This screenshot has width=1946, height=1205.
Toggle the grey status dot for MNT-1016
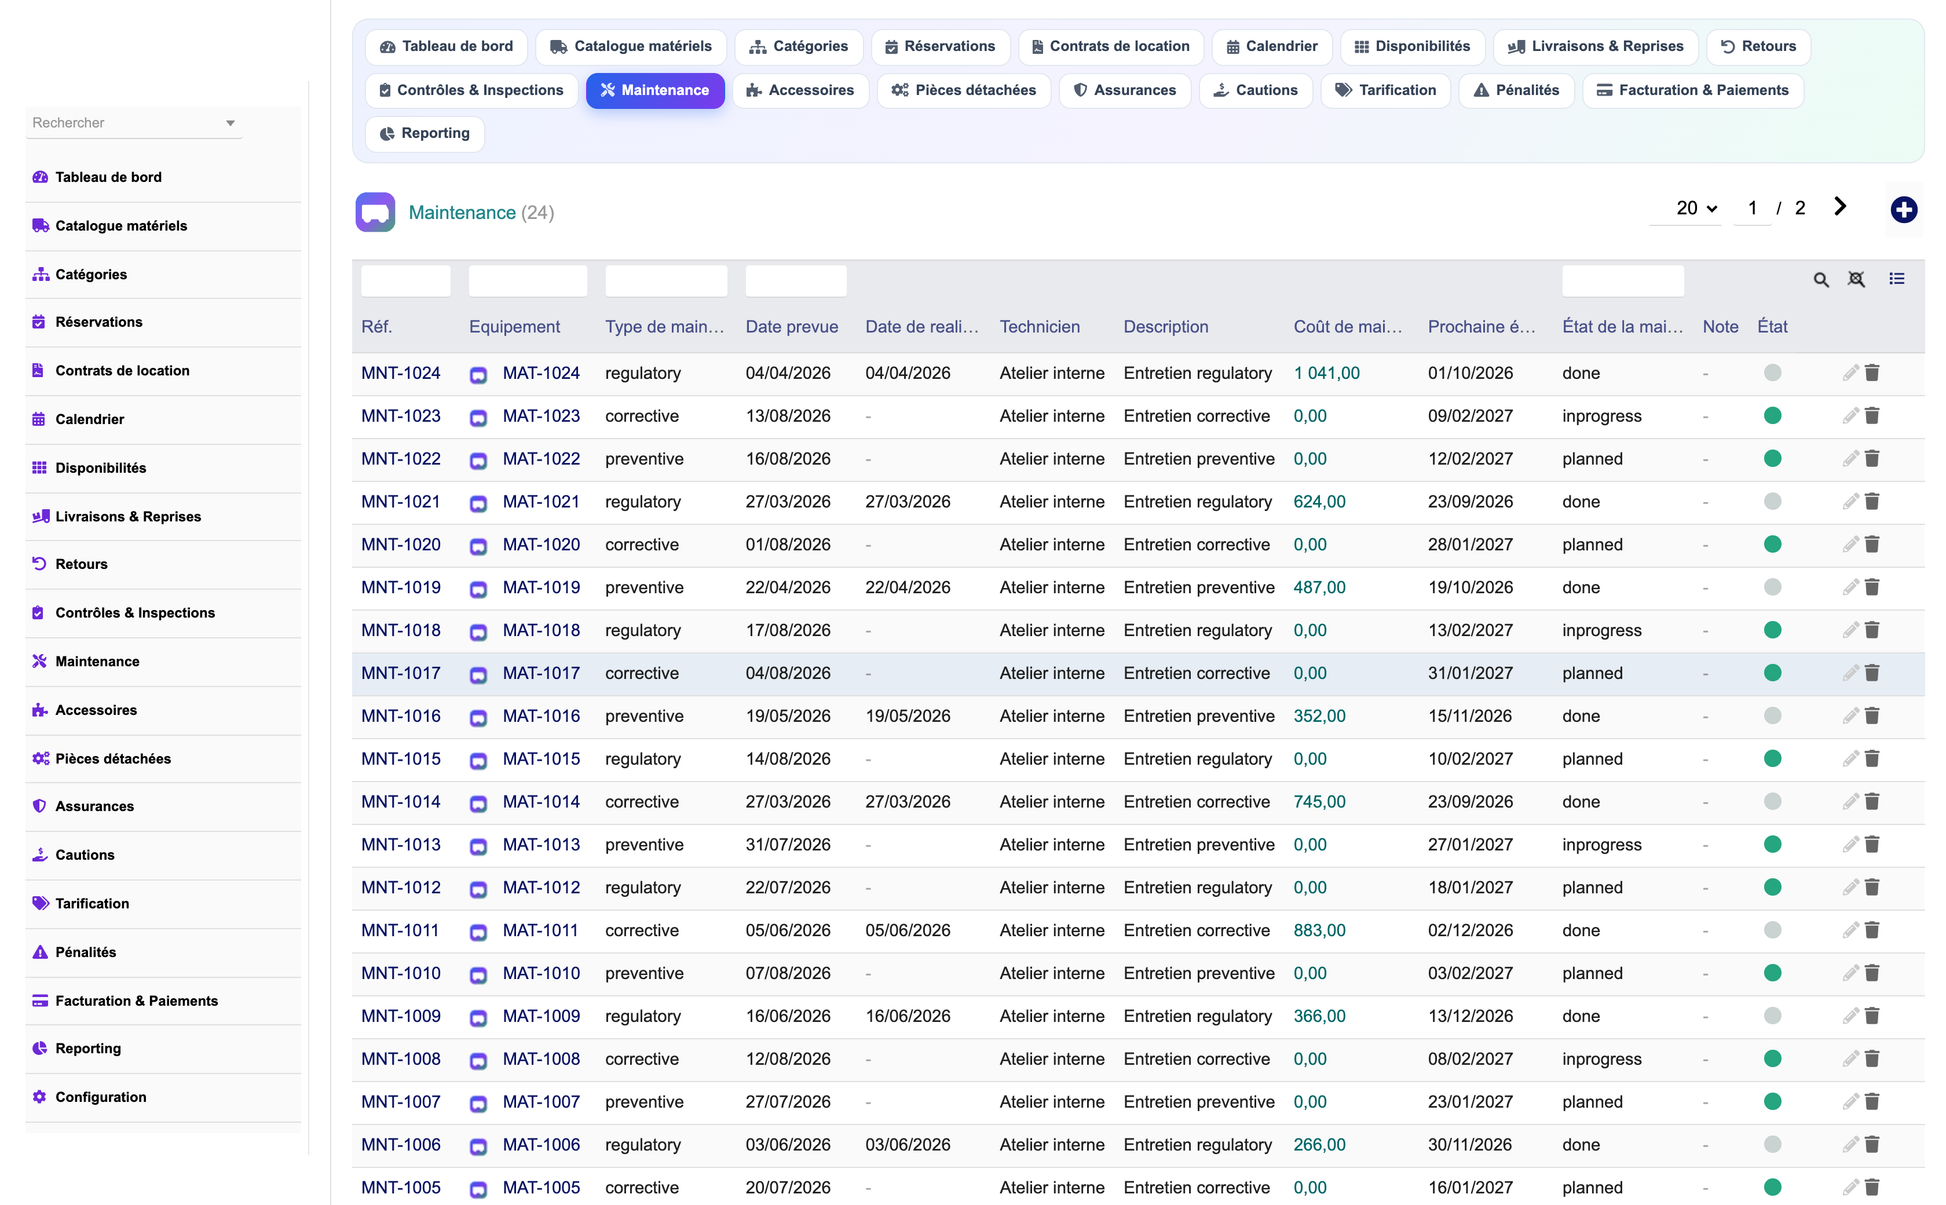(x=1772, y=716)
